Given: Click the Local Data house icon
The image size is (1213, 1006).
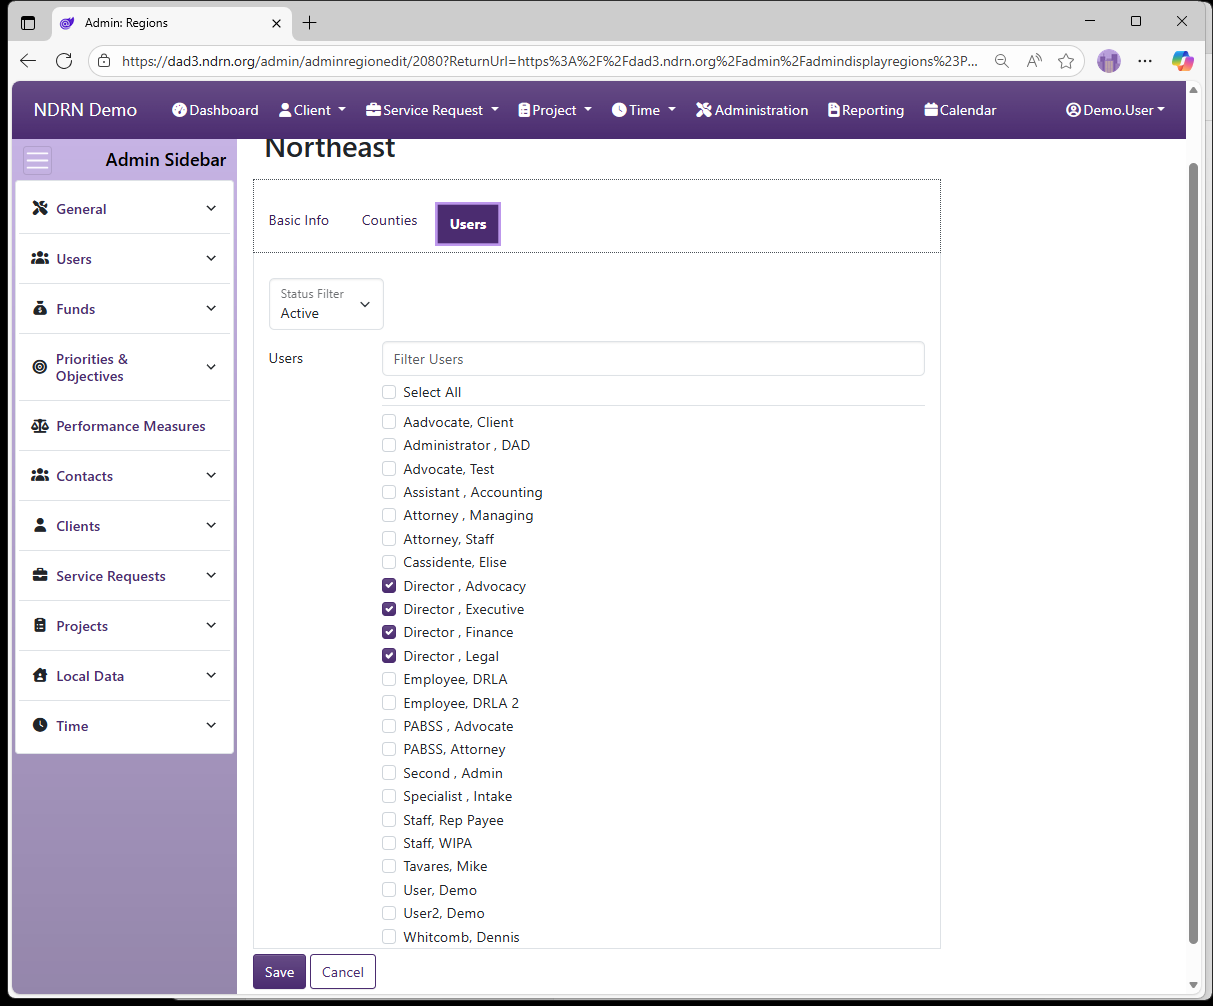Looking at the screenshot, I should (x=40, y=675).
